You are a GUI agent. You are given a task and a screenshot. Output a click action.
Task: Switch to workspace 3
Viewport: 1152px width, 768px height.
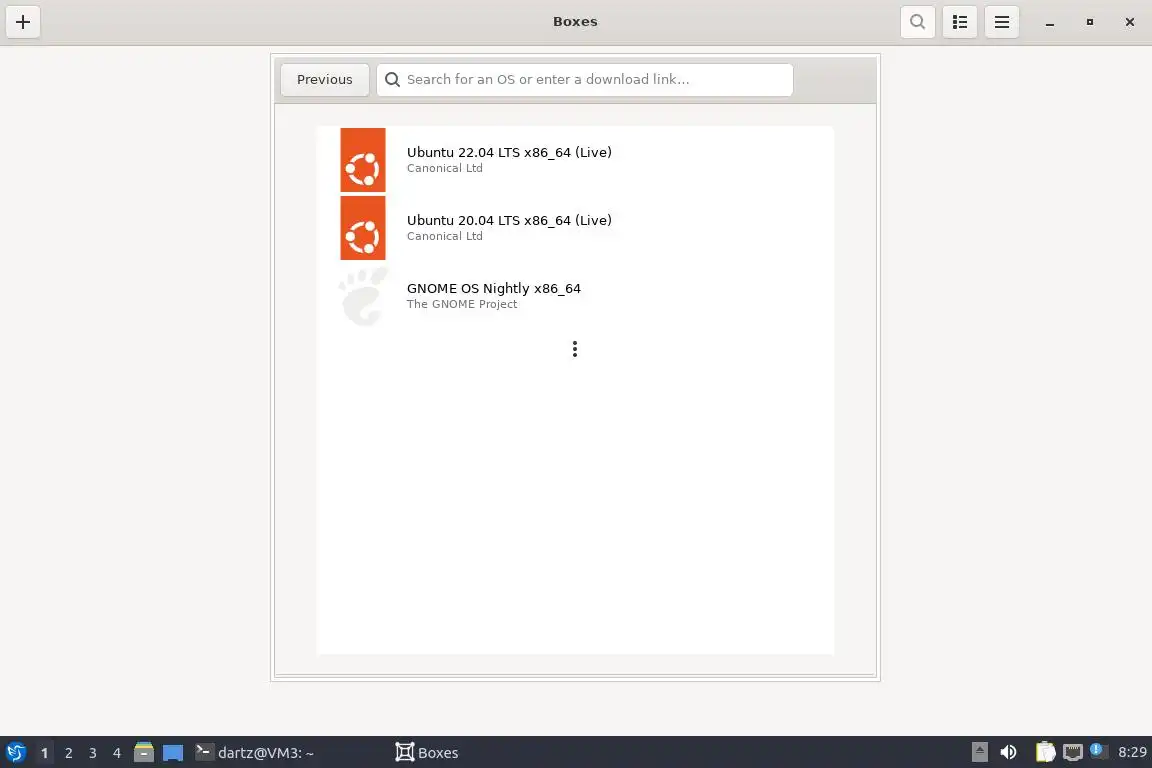coord(93,753)
